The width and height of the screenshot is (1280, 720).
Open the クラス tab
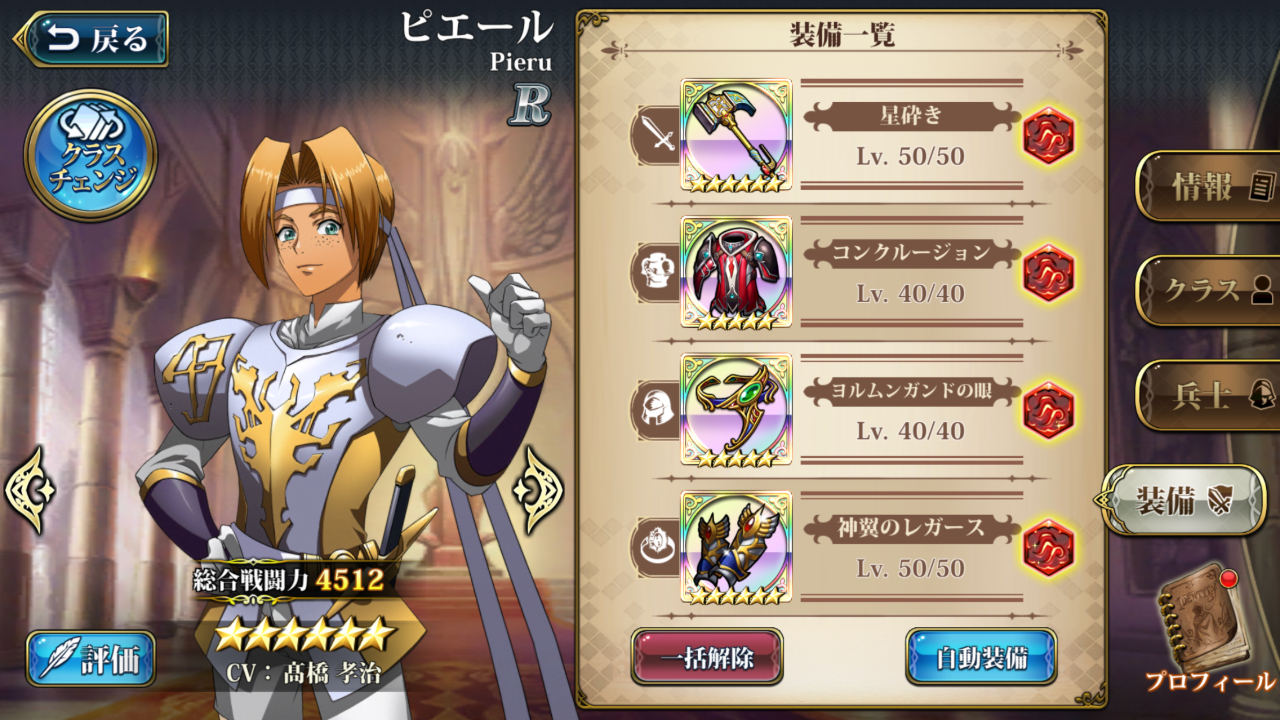(1210, 290)
